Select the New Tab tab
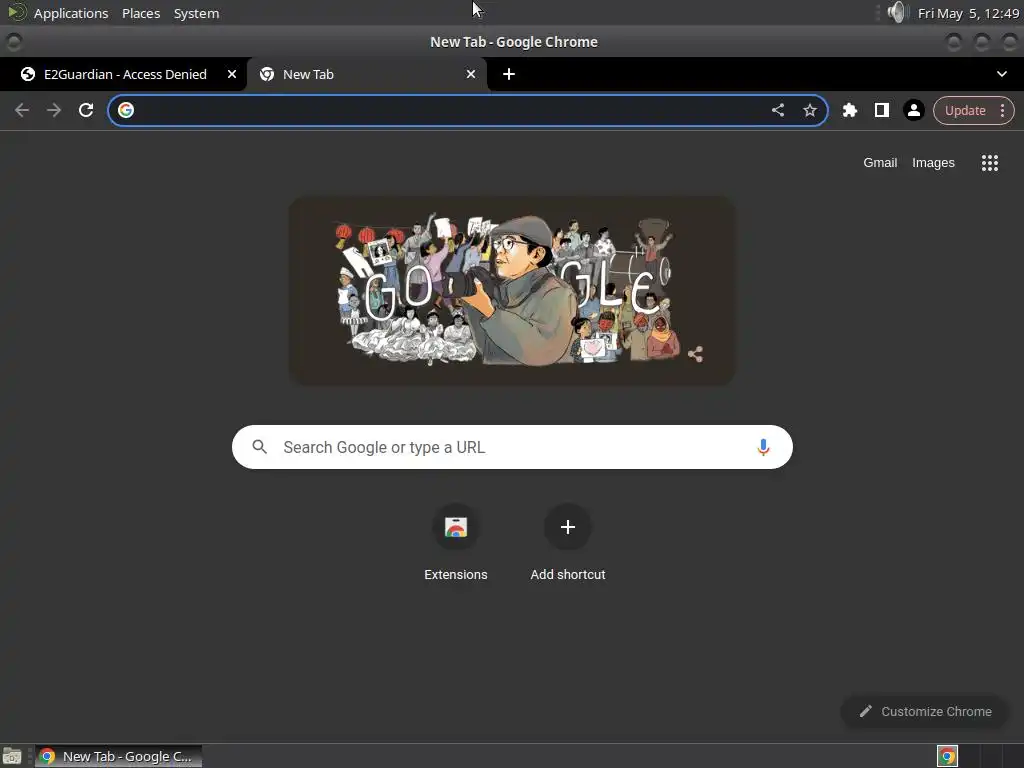Image resolution: width=1024 pixels, height=768 pixels. (366, 74)
